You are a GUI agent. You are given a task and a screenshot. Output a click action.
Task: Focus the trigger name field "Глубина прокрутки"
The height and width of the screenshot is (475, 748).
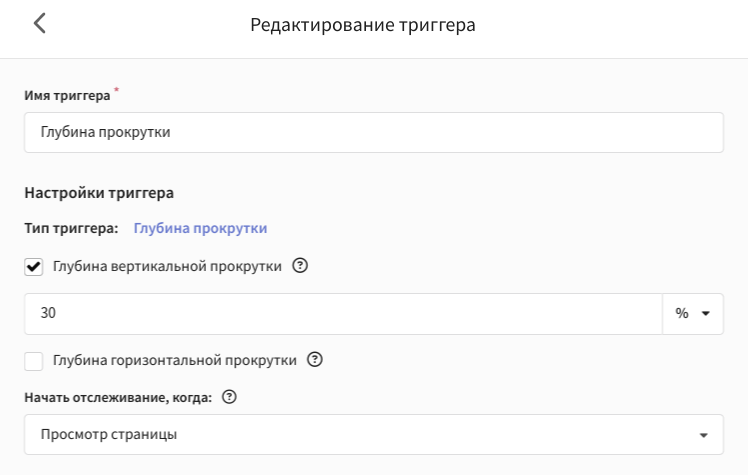pyautogui.click(x=374, y=133)
